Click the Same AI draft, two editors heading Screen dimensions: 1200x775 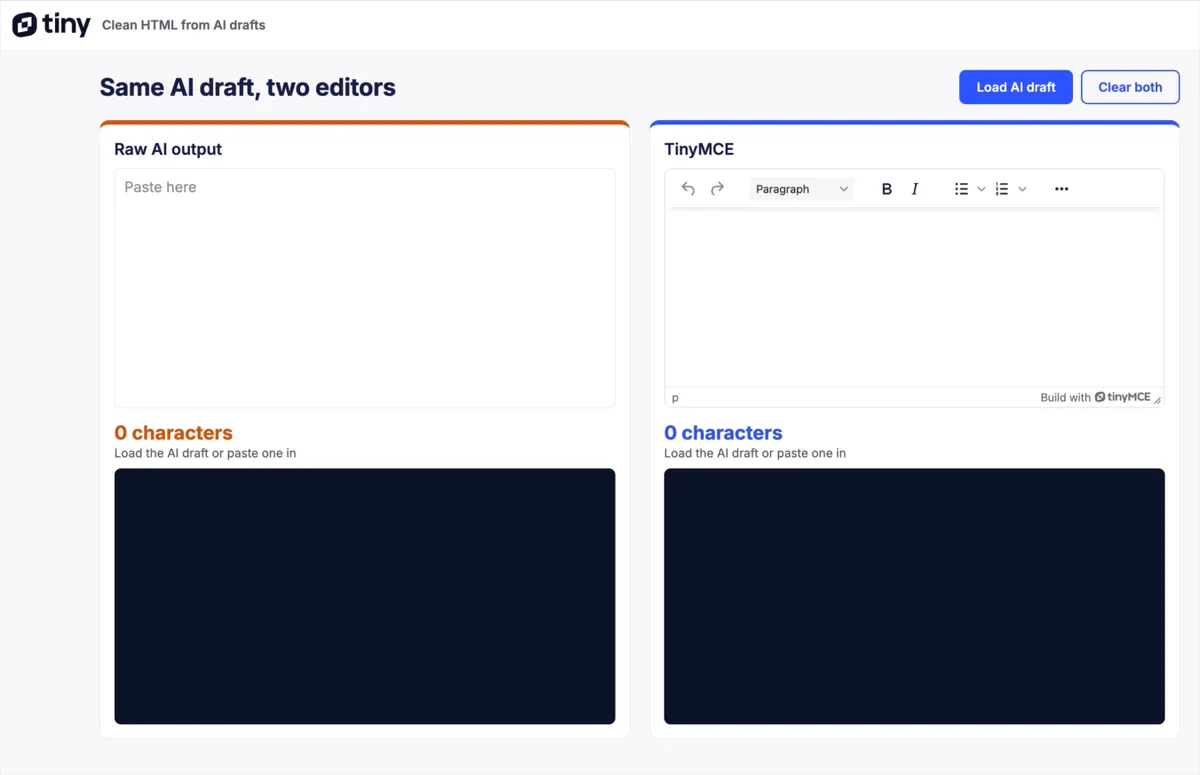[x=248, y=87]
